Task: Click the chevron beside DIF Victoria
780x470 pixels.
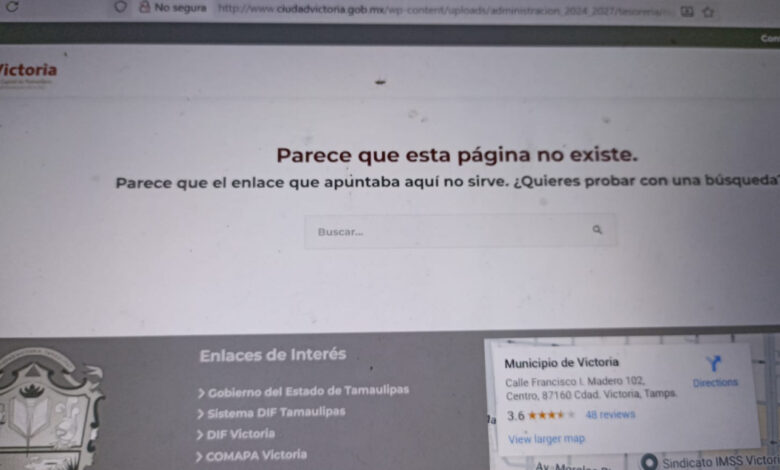Action: (x=201, y=435)
